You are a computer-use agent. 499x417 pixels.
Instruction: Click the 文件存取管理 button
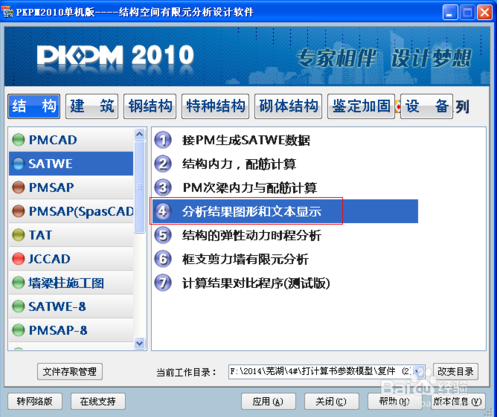tap(70, 371)
